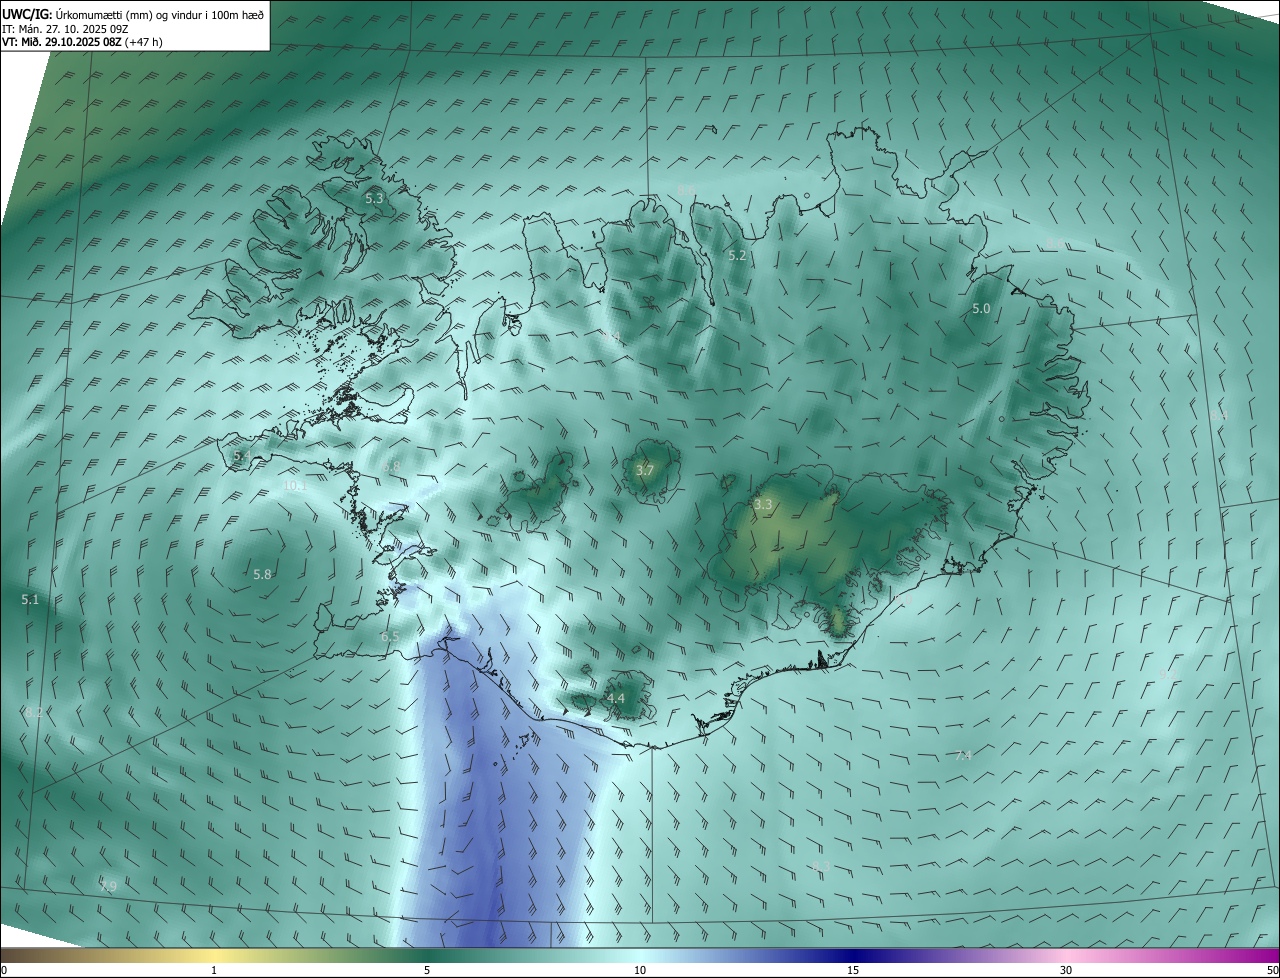
Task: Click the 9.2 value label on the map
Action: [1167, 676]
